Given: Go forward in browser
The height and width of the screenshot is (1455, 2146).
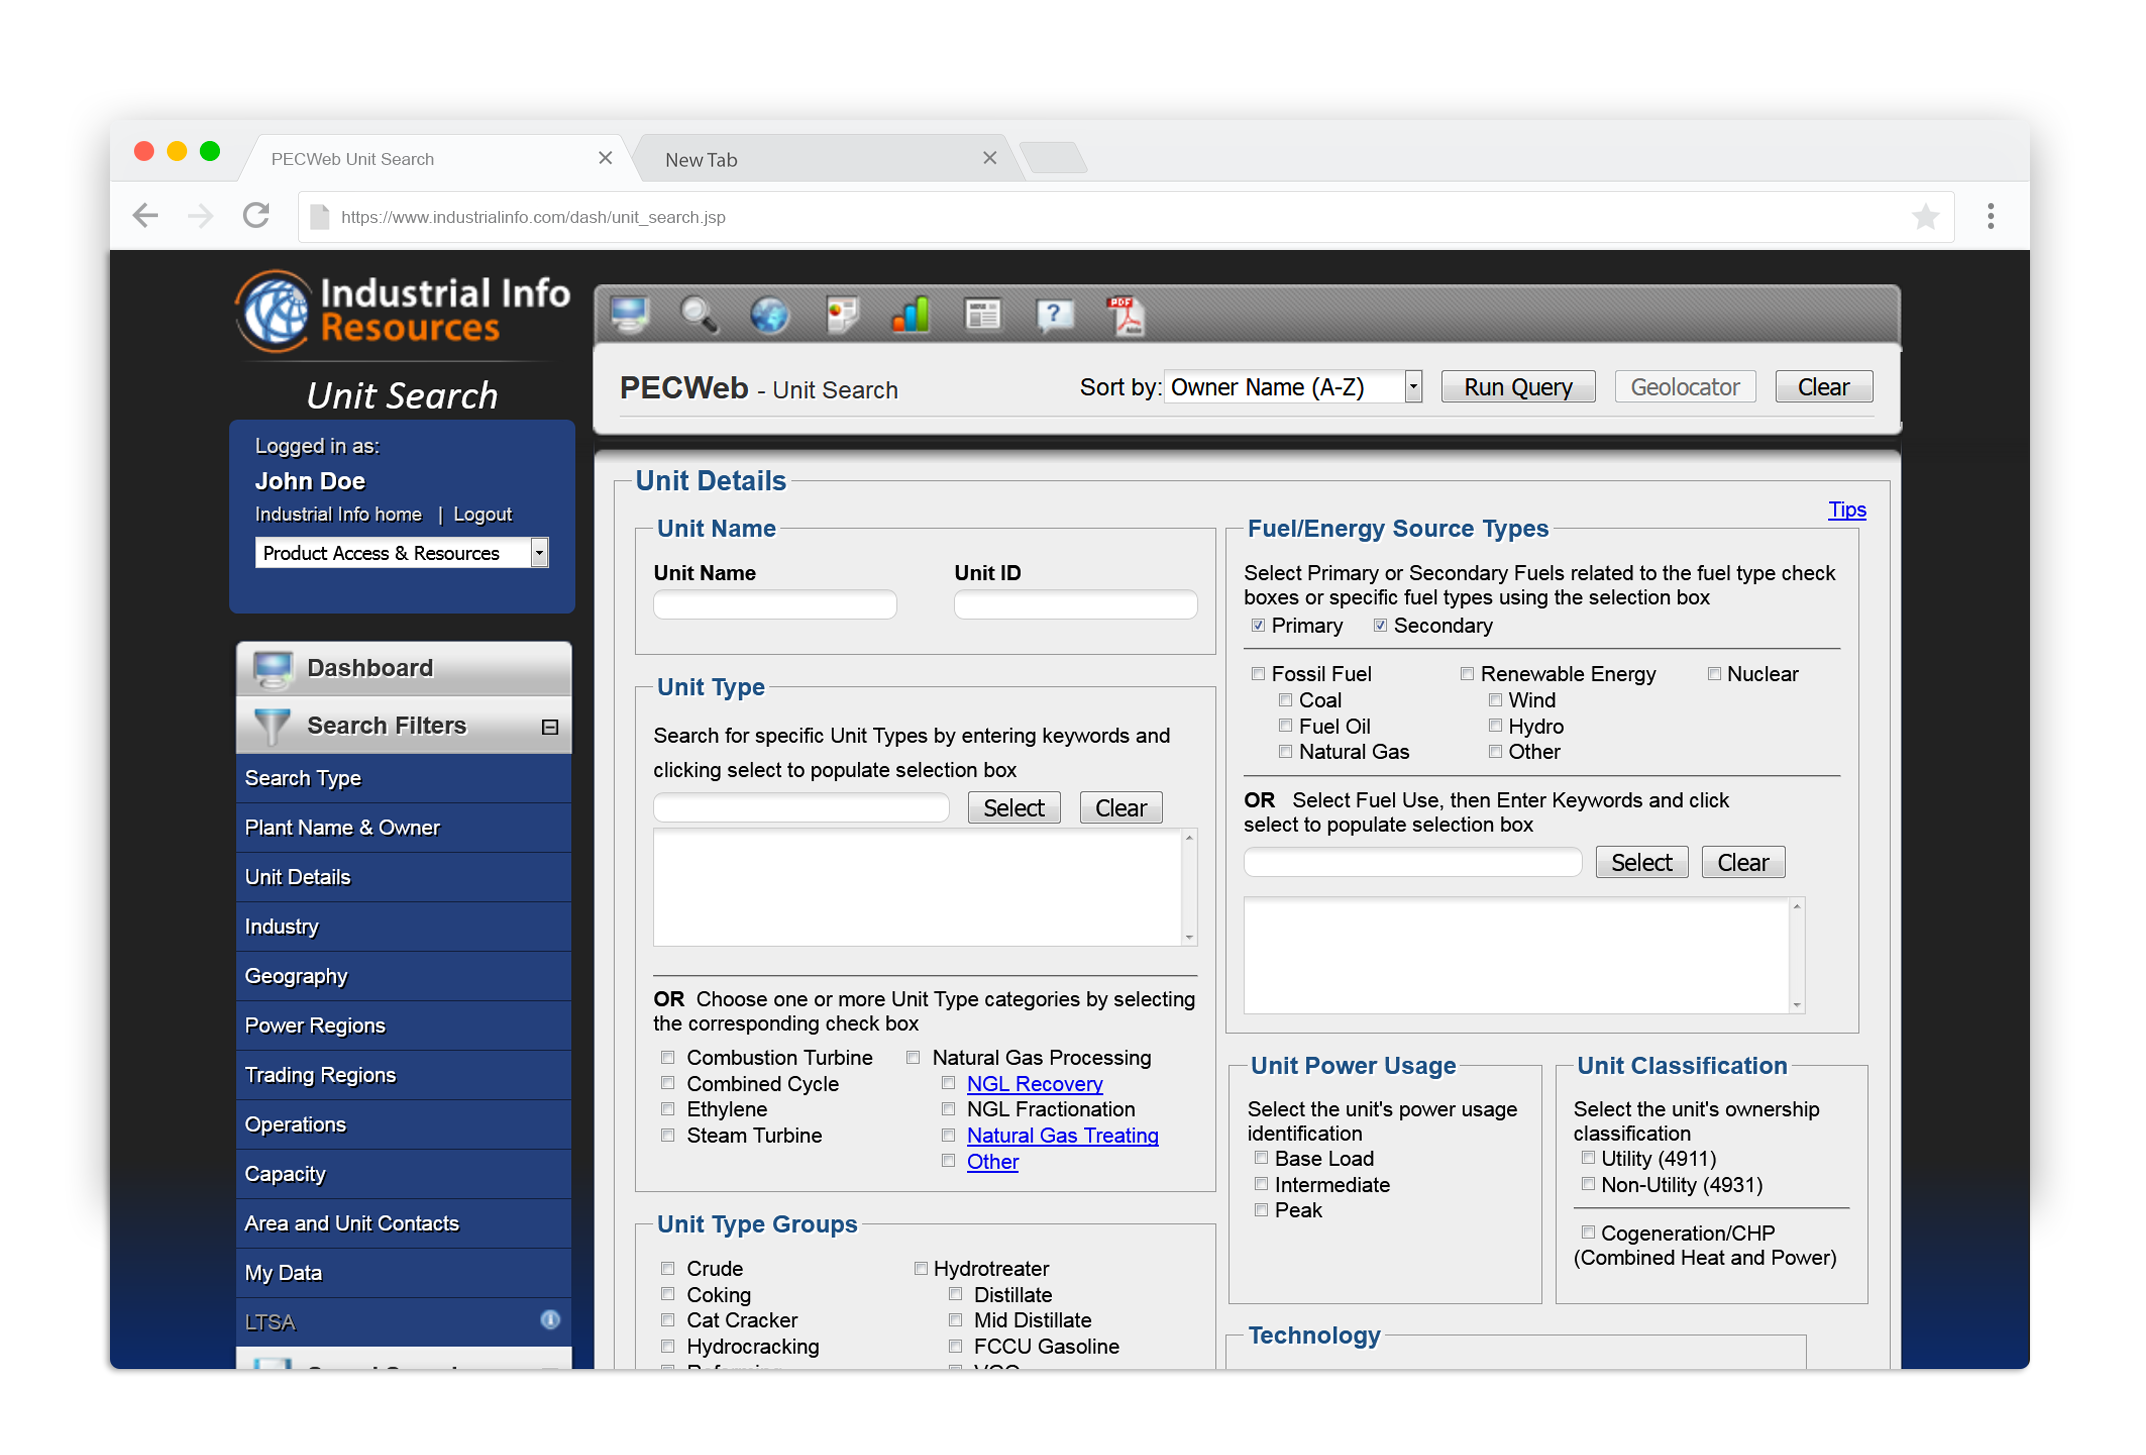Looking at the screenshot, I should tap(201, 216).
